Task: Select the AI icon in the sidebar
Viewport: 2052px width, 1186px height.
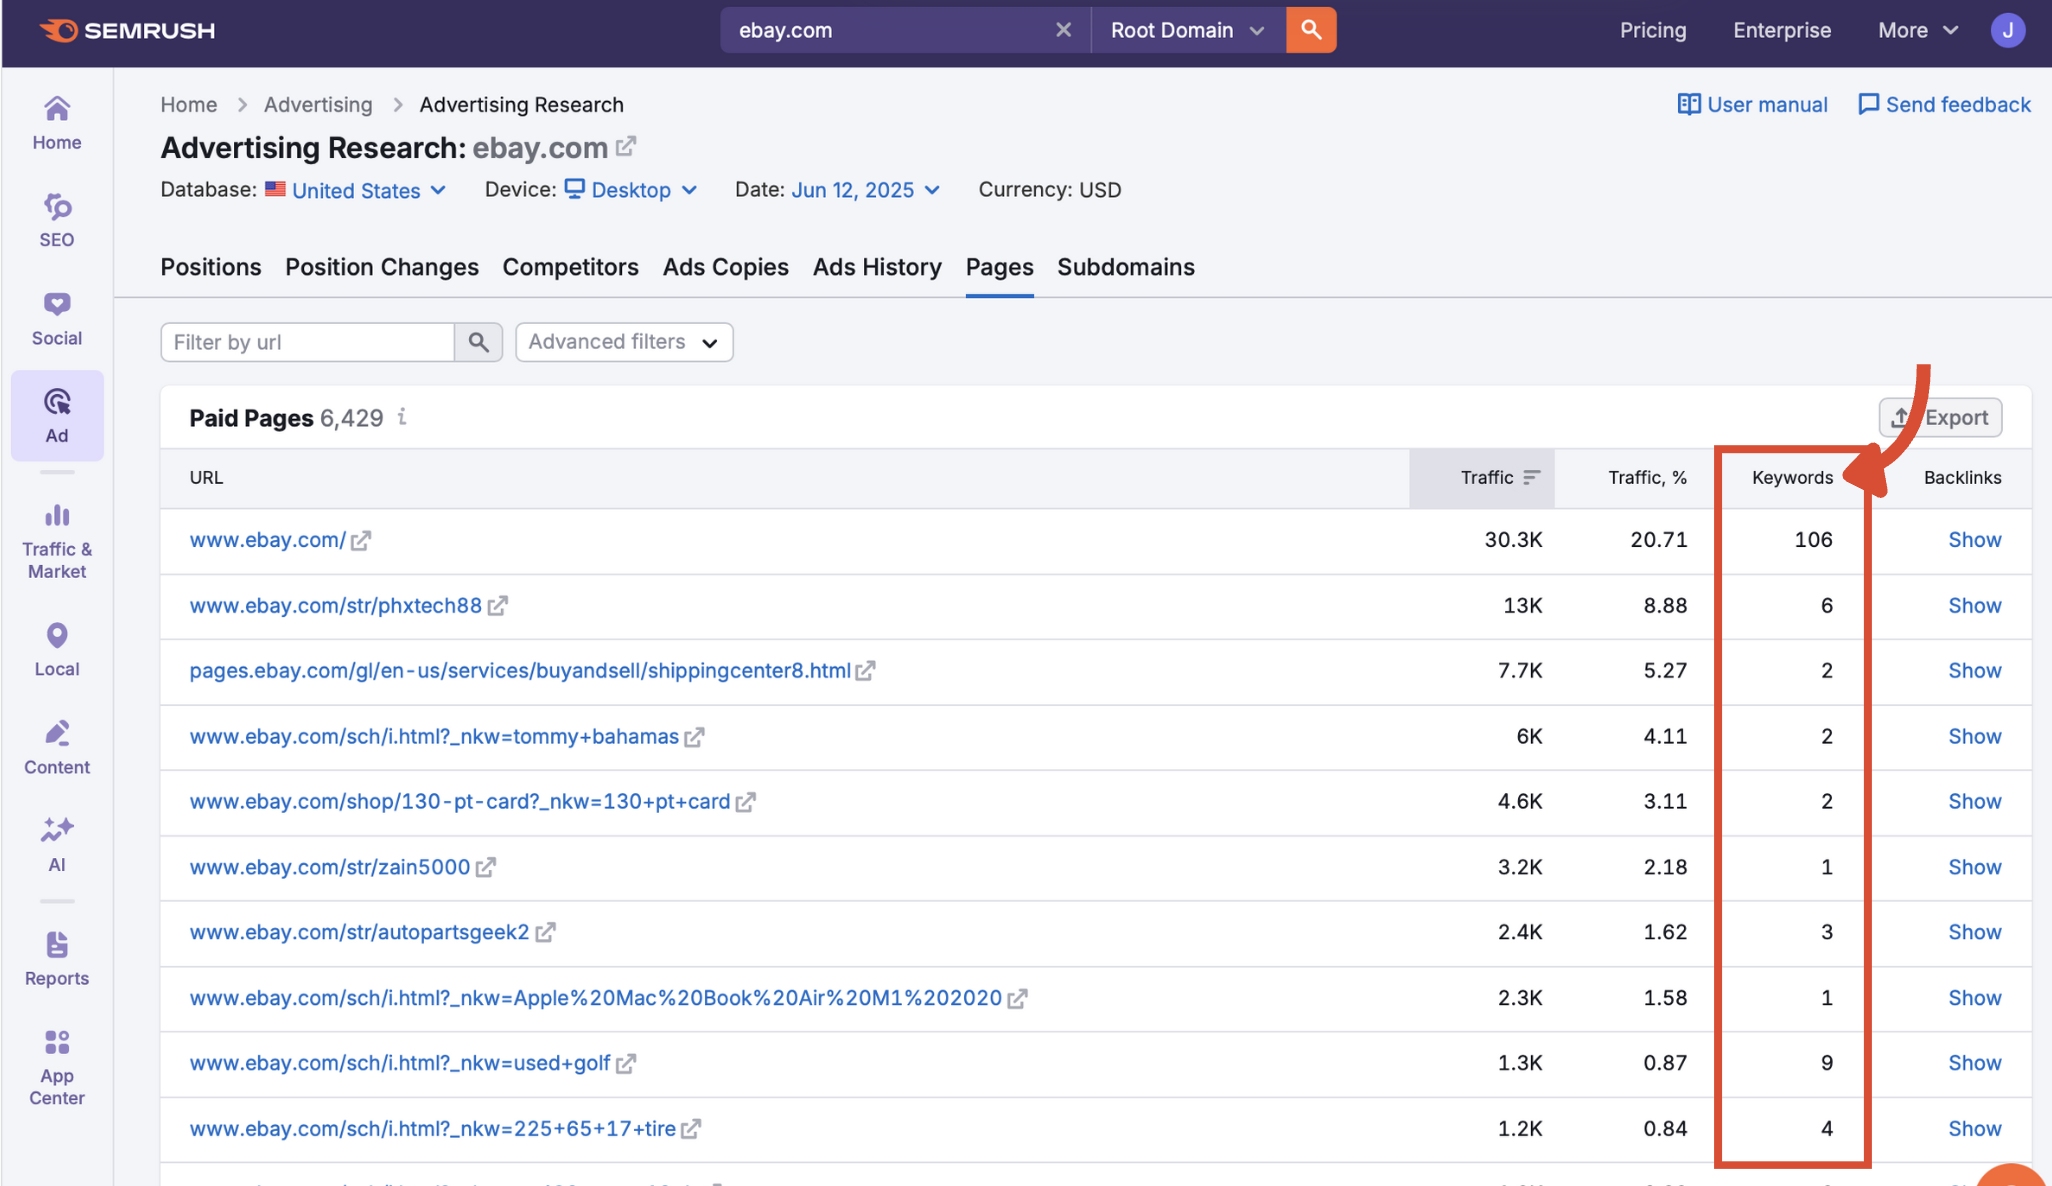Action: click(56, 843)
